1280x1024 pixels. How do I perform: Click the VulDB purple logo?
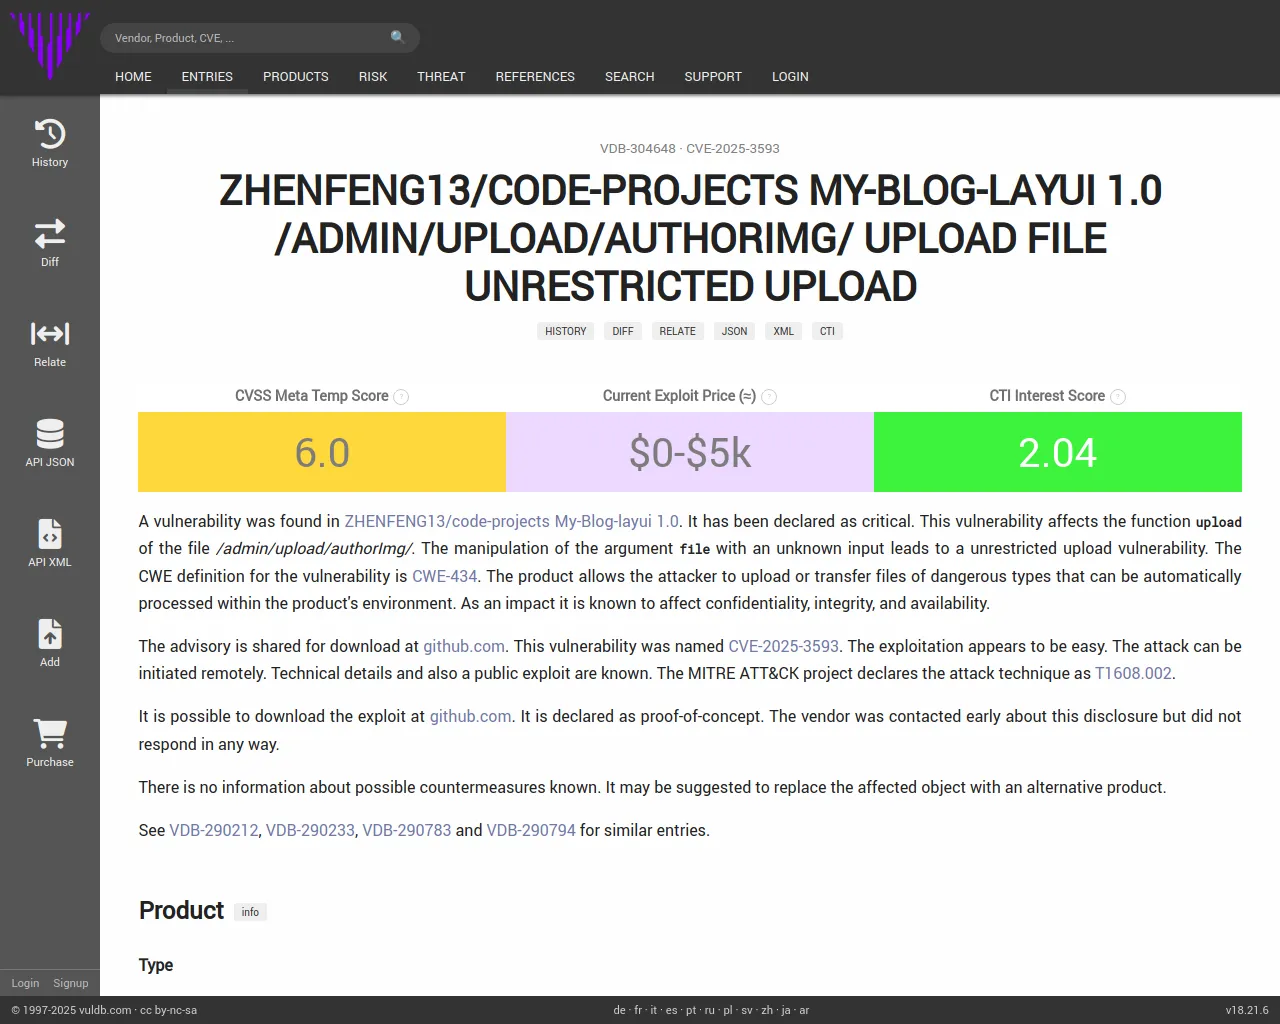50,46
